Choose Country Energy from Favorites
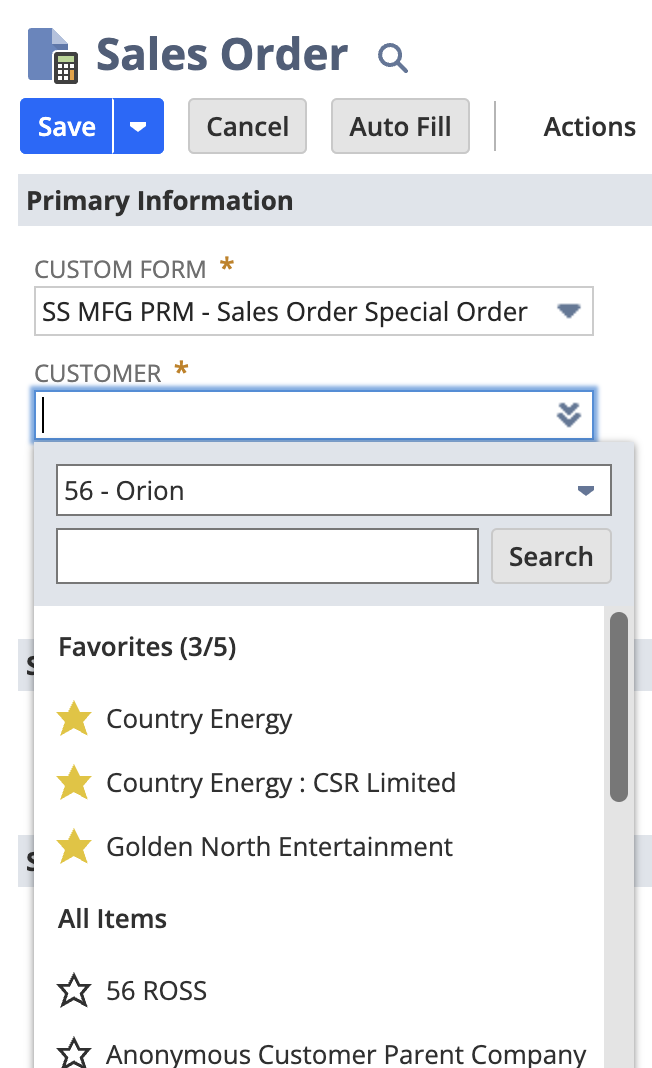The height and width of the screenshot is (1068, 652). pos(199,719)
